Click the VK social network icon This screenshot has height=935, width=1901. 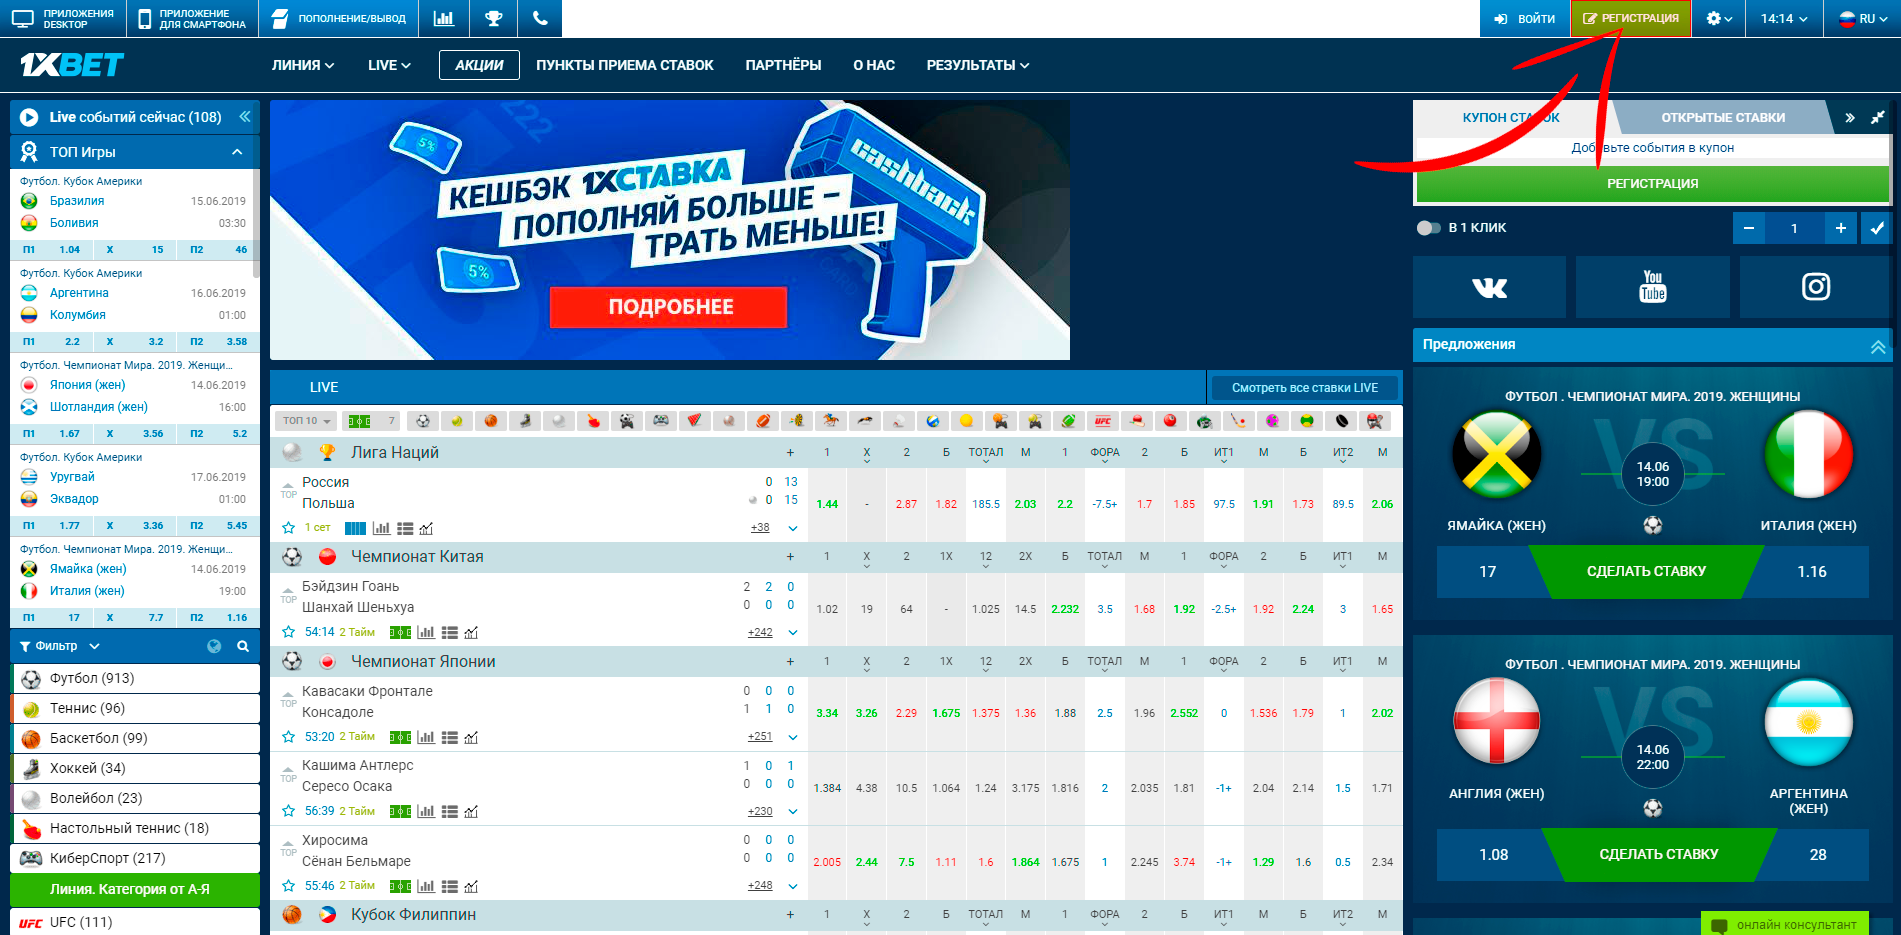pos(1489,287)
